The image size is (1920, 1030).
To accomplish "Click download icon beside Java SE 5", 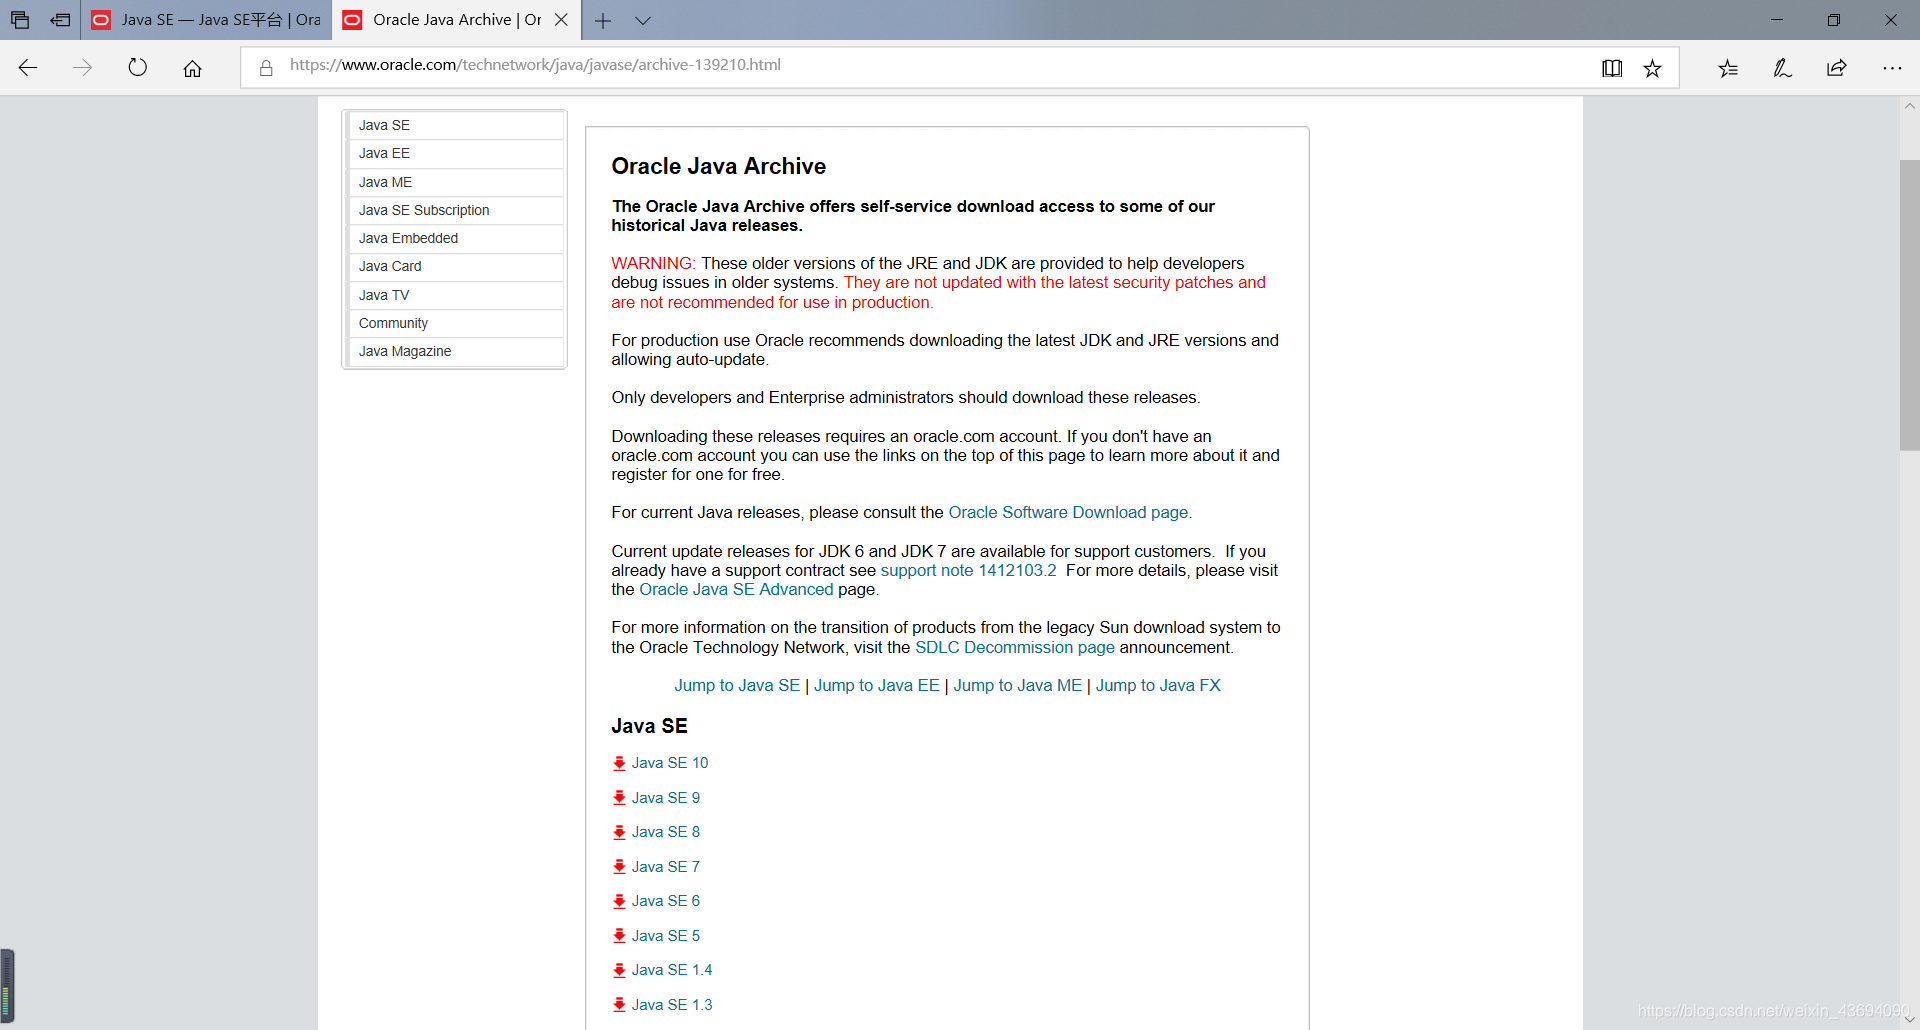I will tap(619, 936).
